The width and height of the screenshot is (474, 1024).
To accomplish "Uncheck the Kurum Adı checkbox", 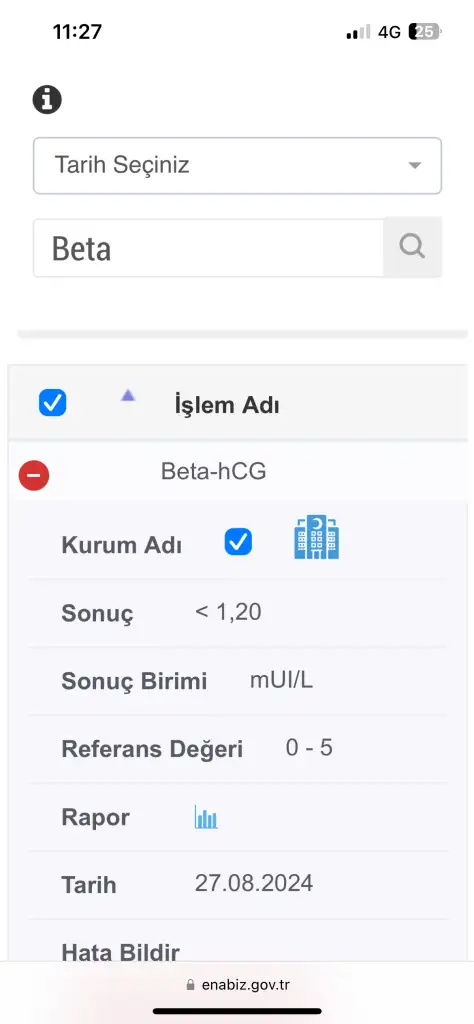I will (x=238, y=542).
